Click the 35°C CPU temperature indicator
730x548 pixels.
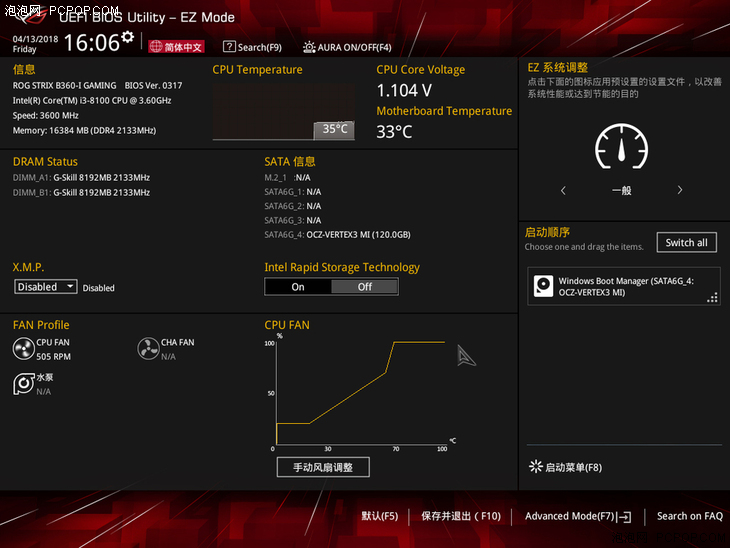tap(335, 129)
